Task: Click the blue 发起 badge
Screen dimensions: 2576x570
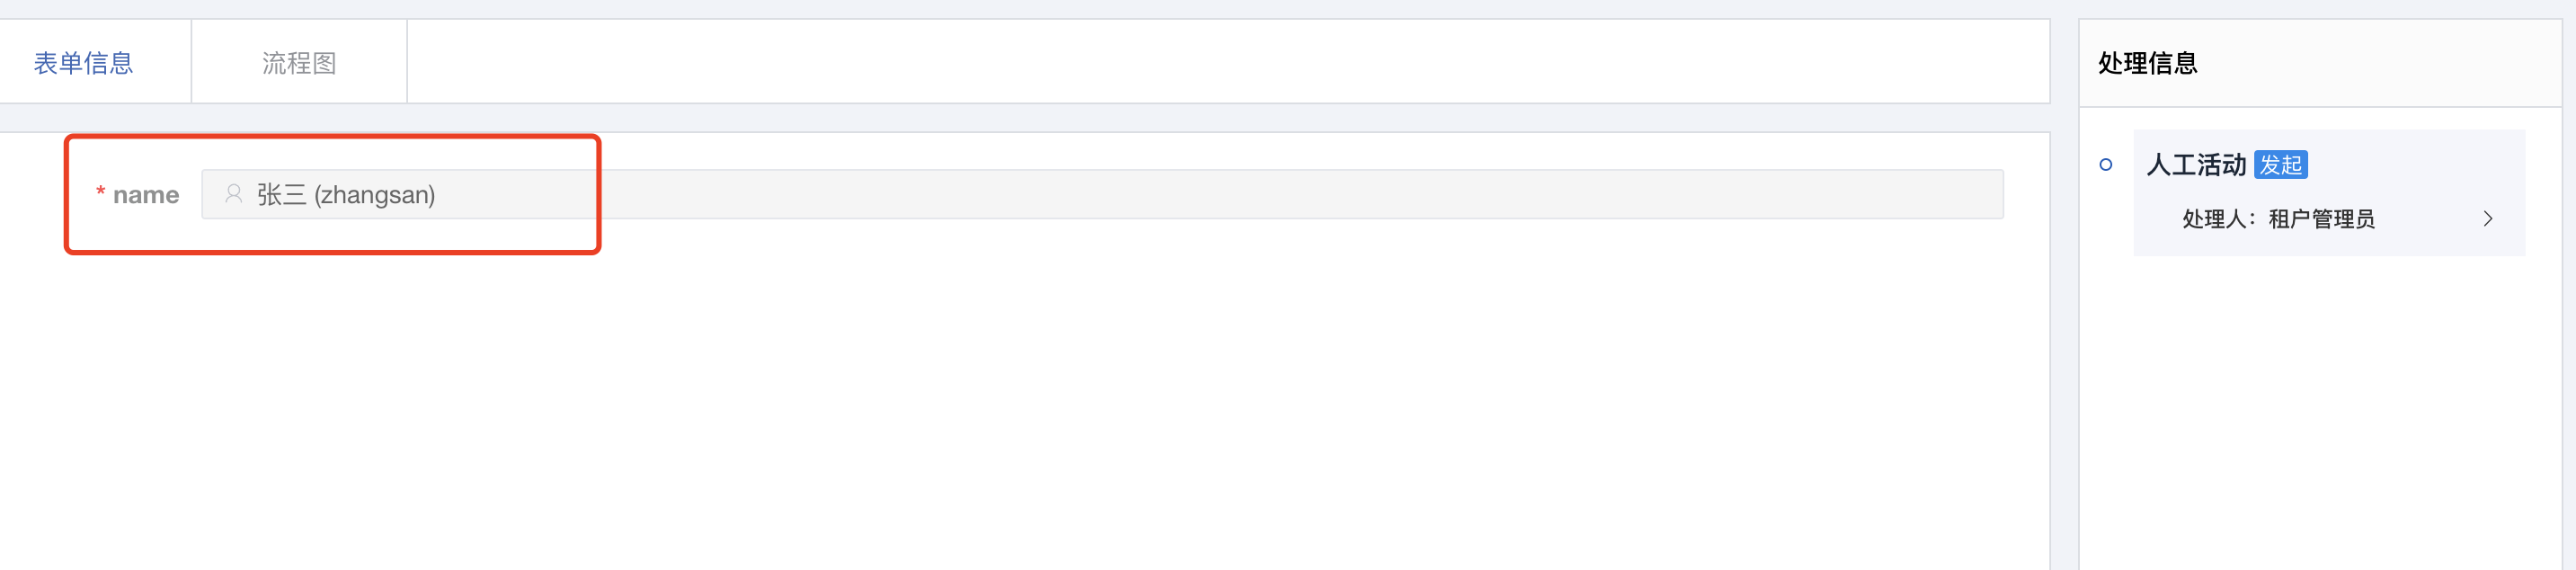Action: (2280, 165)
